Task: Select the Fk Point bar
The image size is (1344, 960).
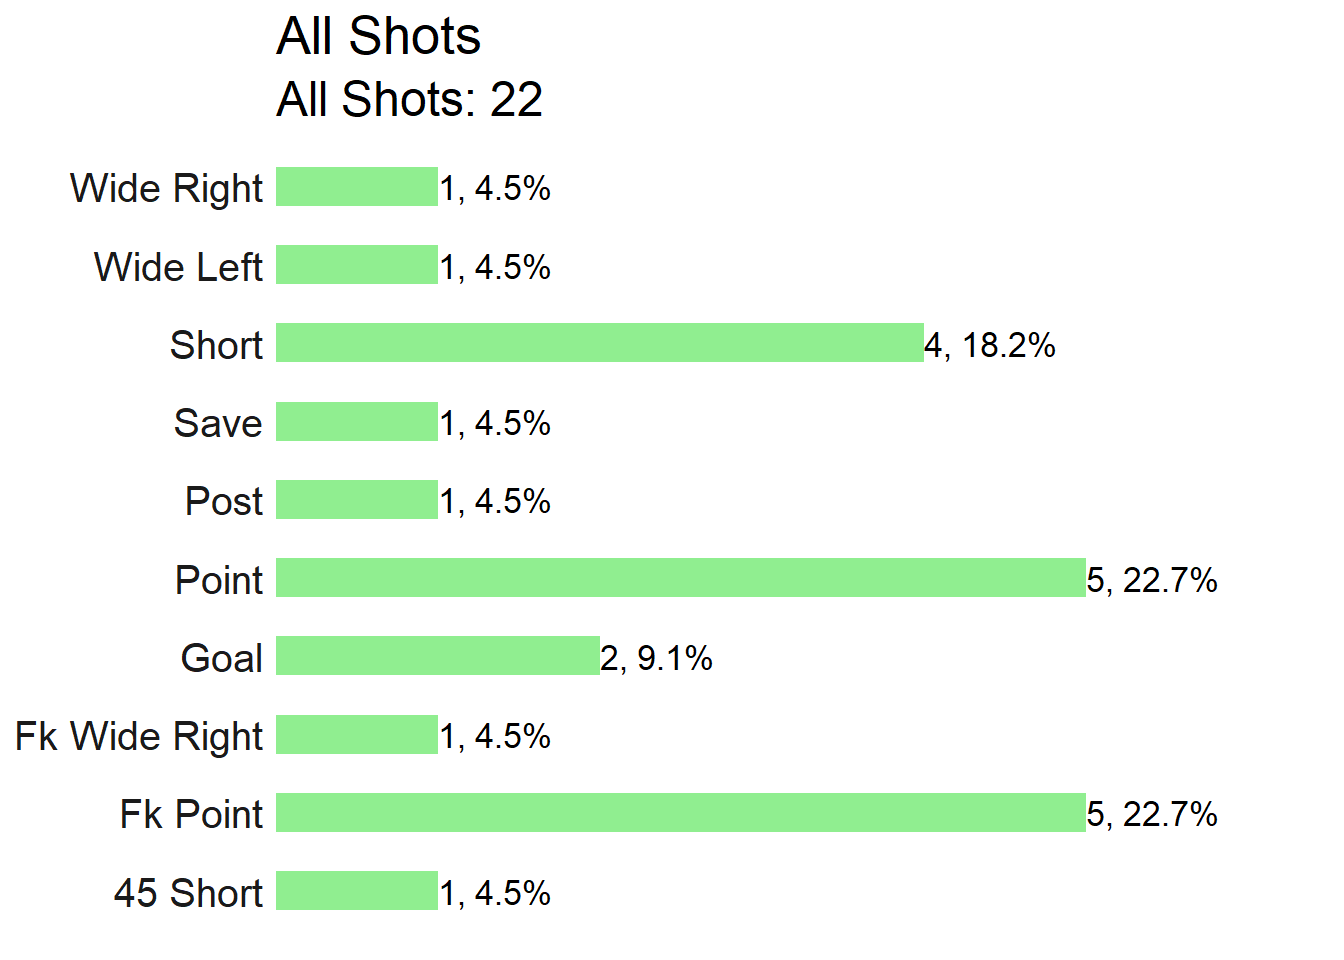Action: click(681, 813)
